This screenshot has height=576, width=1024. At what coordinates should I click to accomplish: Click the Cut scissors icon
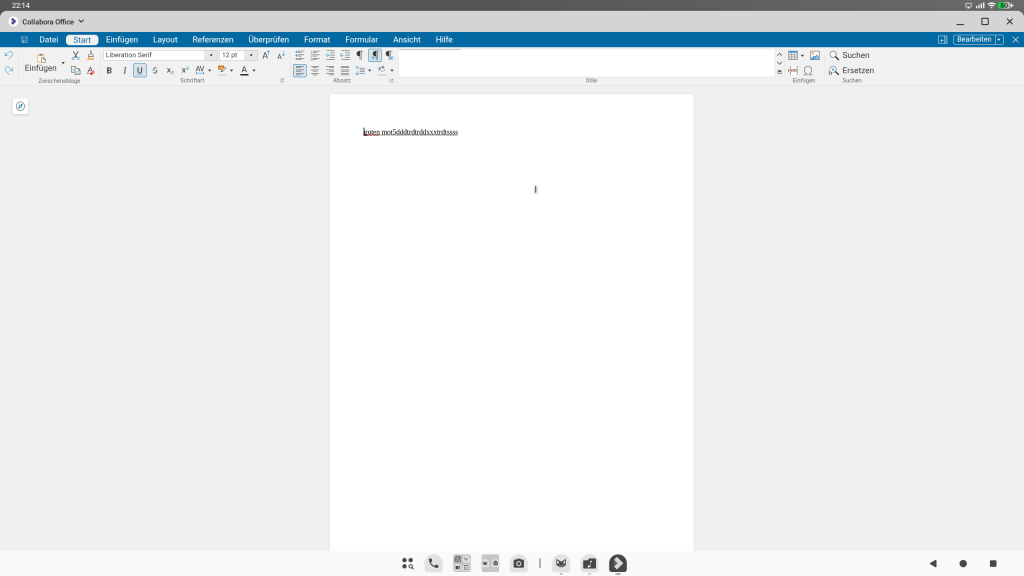click(x=76, y=56)
